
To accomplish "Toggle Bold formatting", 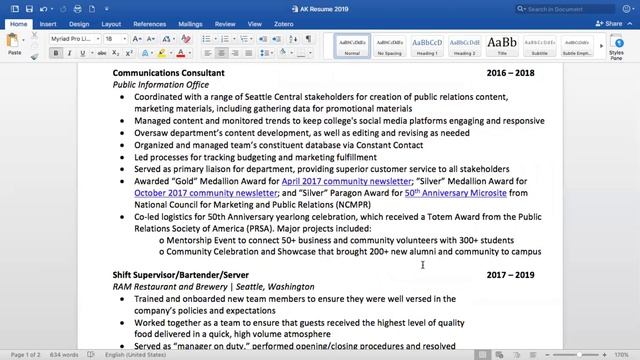I will click(x=56, y=53).
